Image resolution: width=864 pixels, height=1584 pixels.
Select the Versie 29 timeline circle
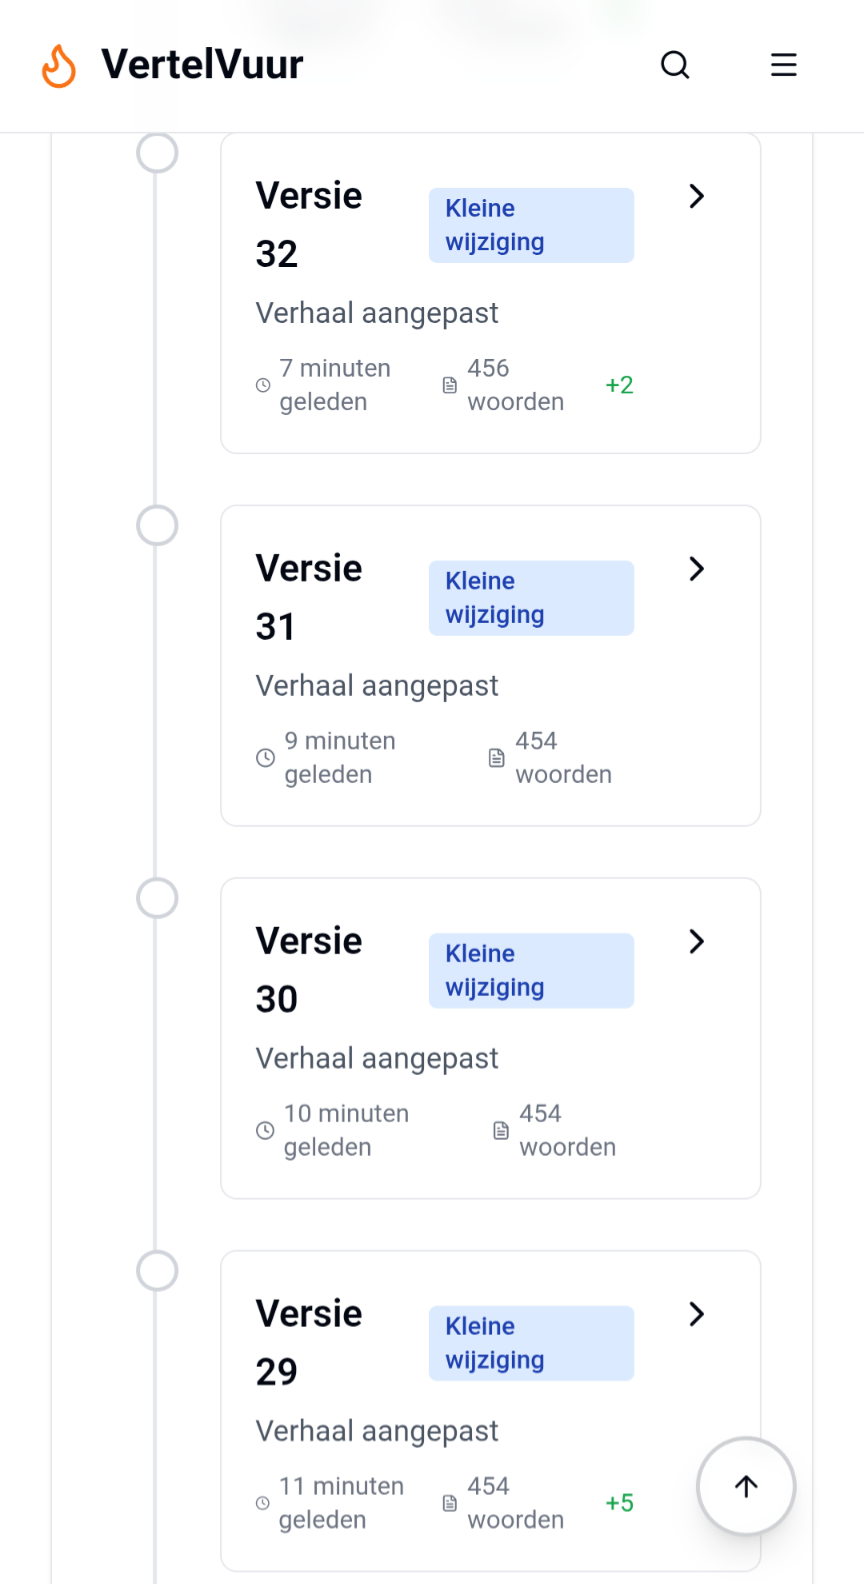pos(157,1271)
